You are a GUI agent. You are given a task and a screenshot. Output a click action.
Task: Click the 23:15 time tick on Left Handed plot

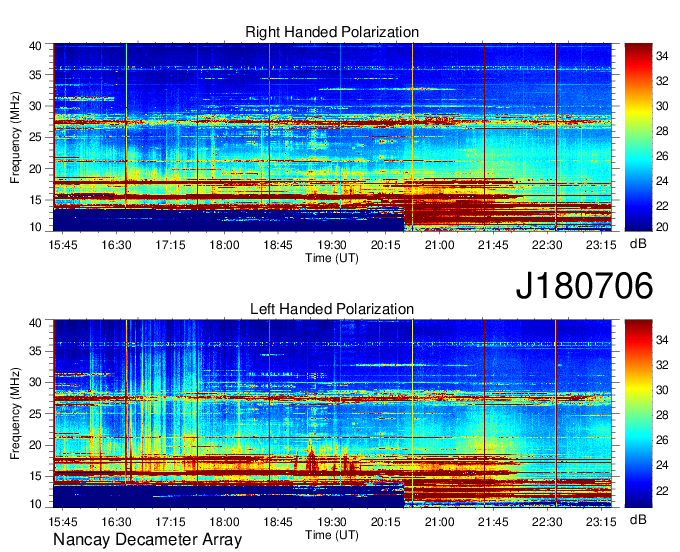pyautogui.click(x=601, y=521)
